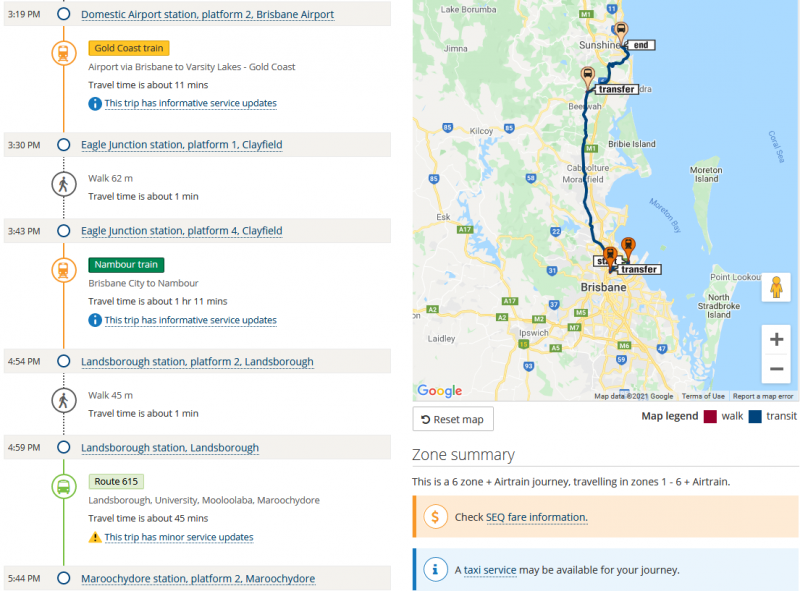Zoom out on the map
Screen dimensions: 800x591
(776, 370)
